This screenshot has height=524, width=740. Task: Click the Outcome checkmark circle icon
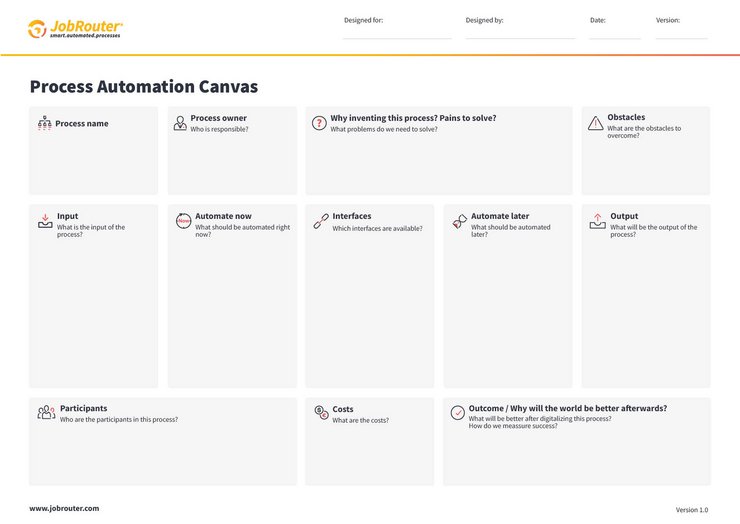coord(457,412)
